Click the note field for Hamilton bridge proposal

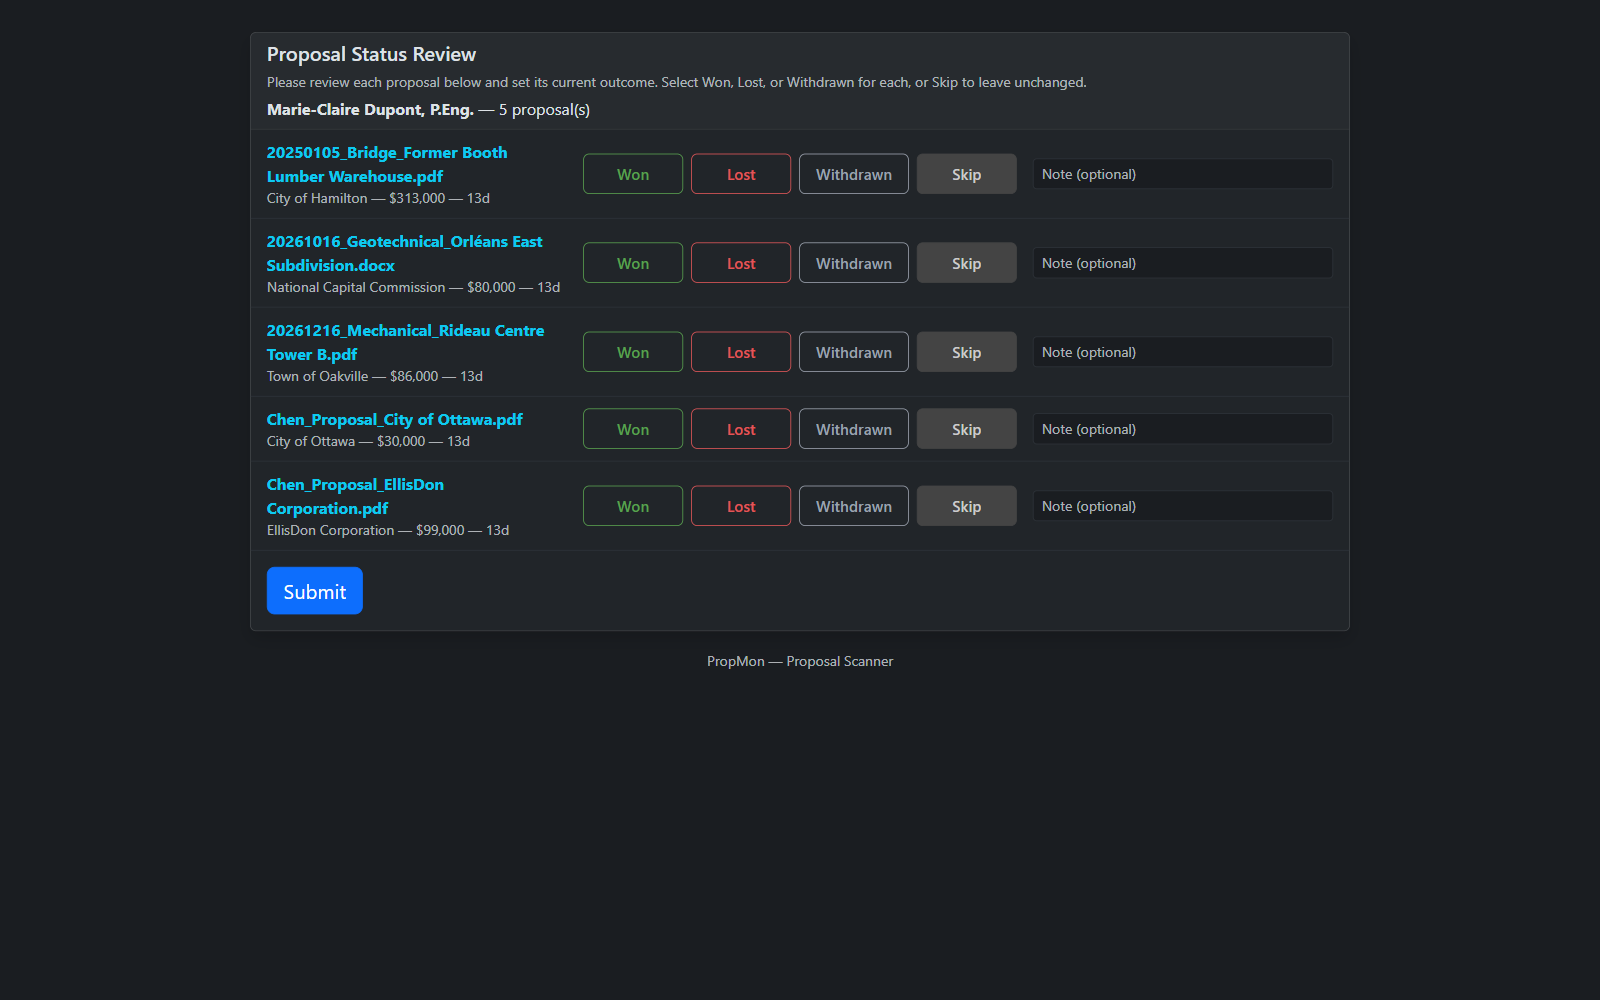(1182, 174)
